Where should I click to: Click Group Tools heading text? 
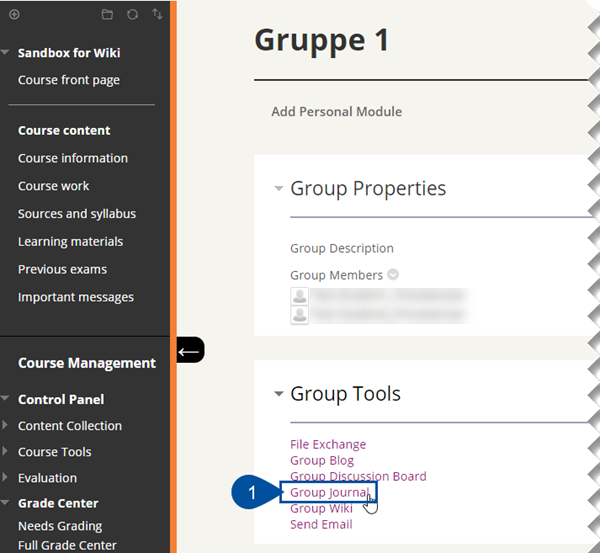coord(346,394)
